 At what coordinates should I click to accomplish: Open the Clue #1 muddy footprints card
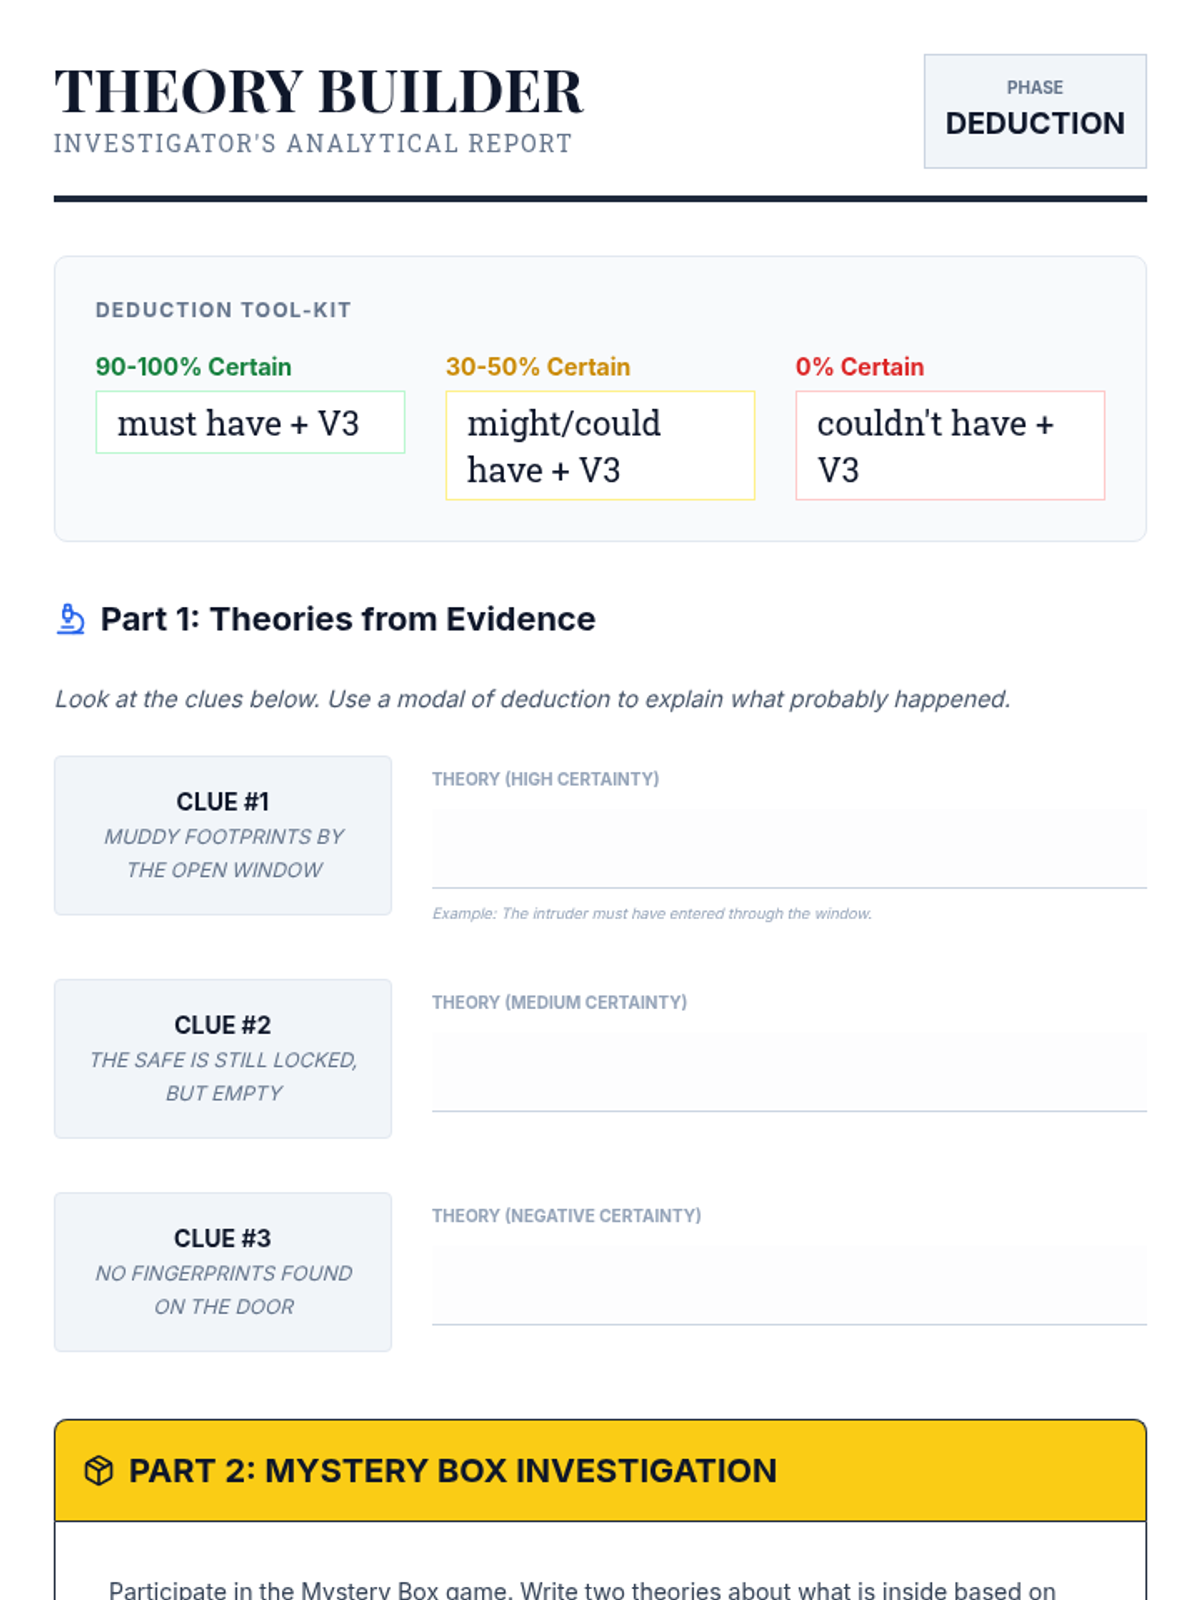click(x=223, y=835)
